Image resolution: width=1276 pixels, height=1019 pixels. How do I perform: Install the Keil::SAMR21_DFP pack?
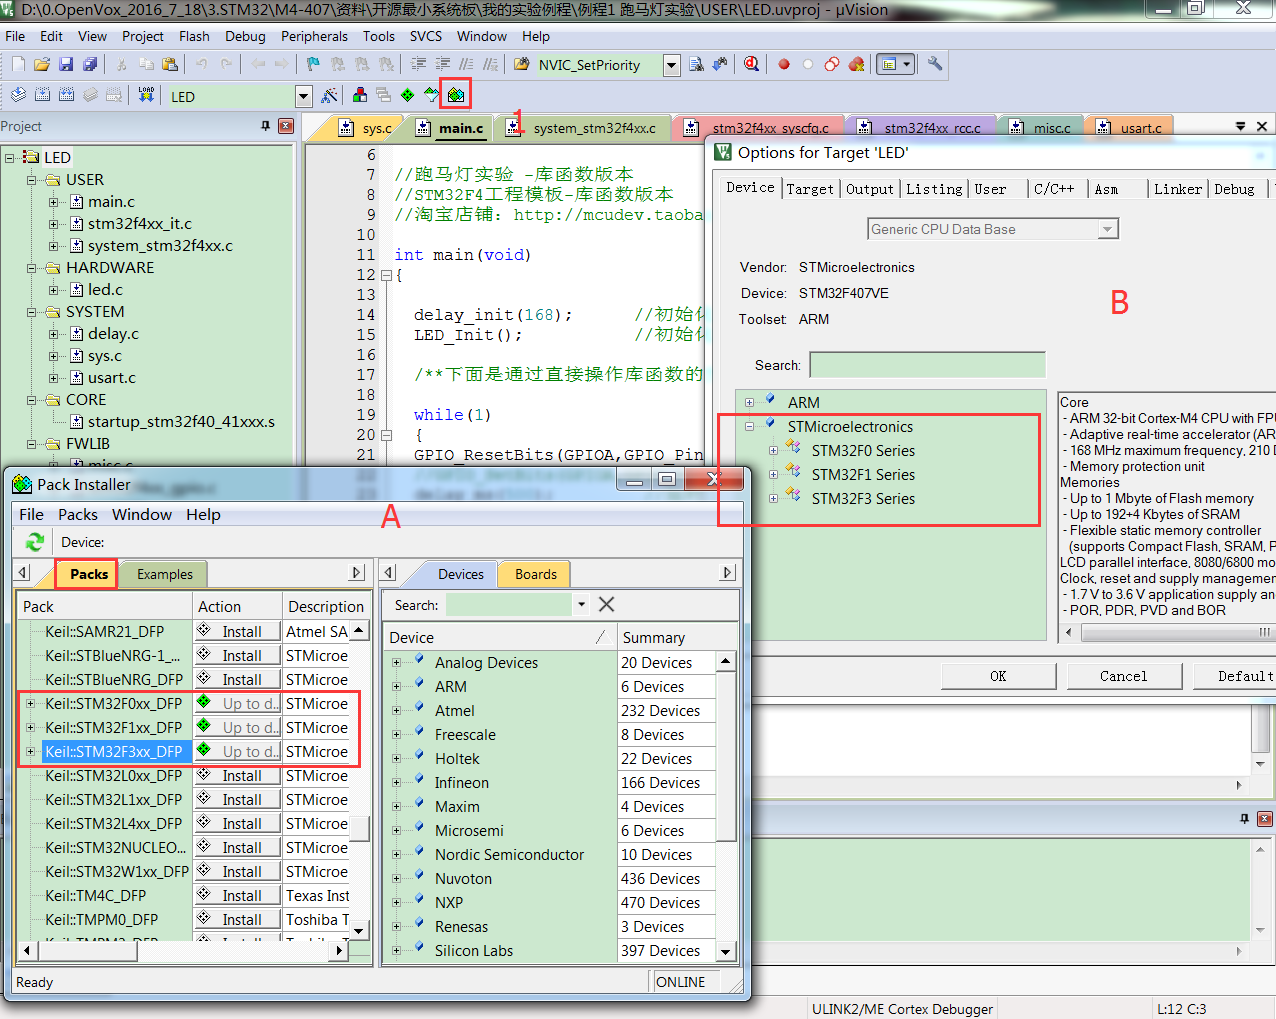[x=237, y=631]
